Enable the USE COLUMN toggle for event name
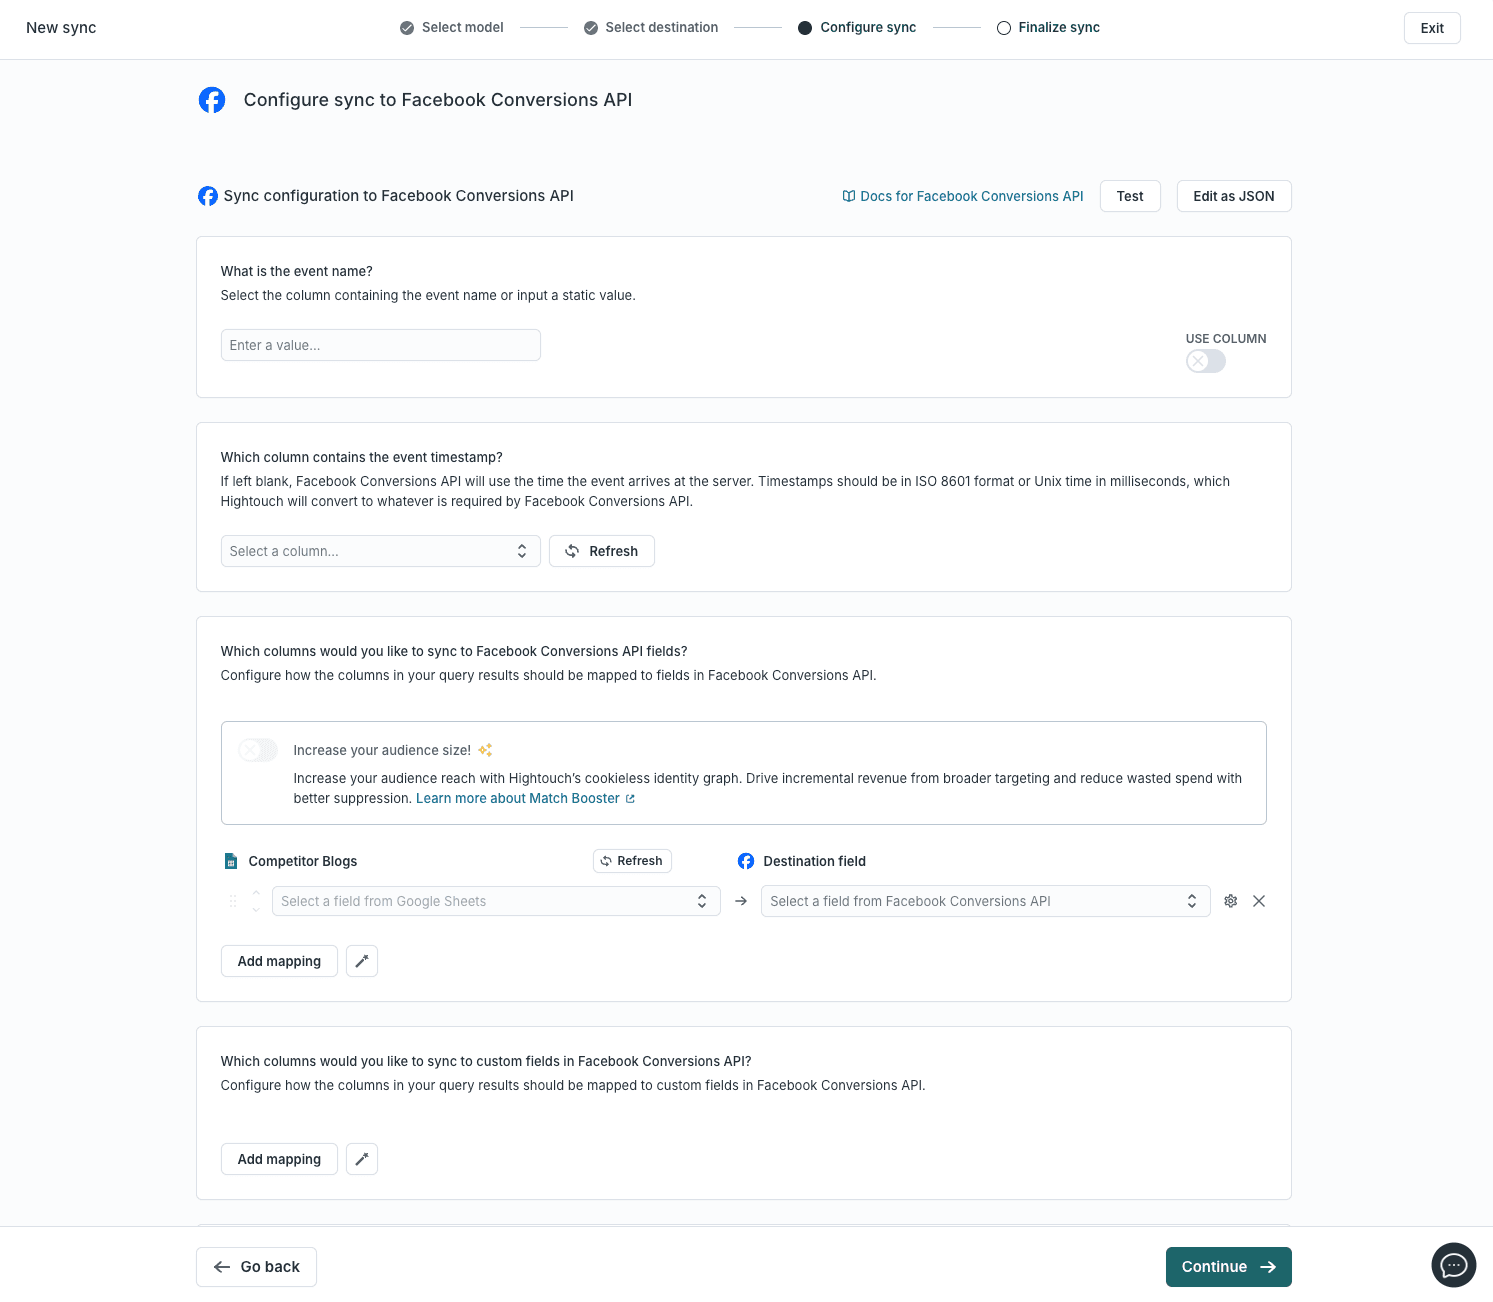The height and width of the screenshot is (1302, 1493). 1205,361
